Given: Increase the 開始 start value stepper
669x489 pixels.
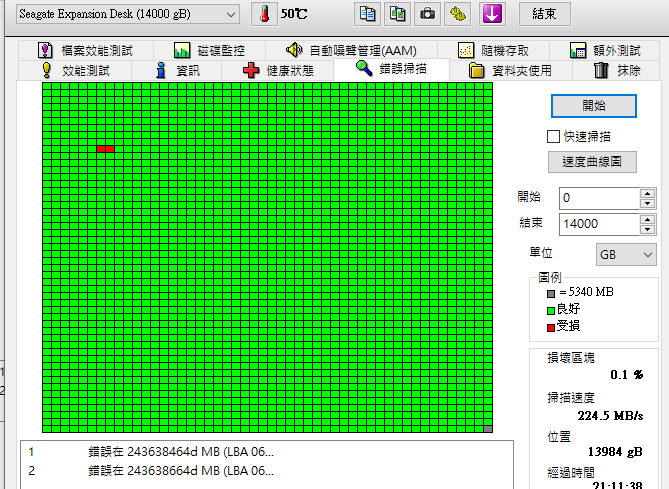Looking at the screenshot, I should click(x=647, y=193).
